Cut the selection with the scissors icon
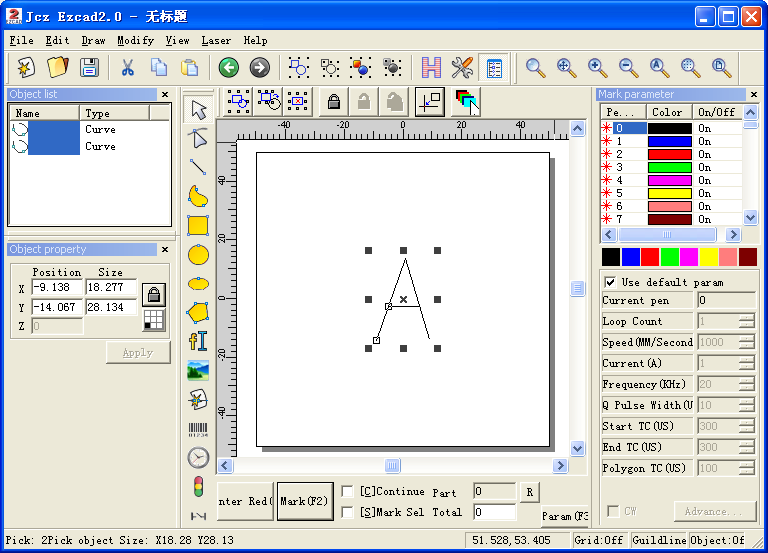768x553 pixels. (x=128, y=67)
